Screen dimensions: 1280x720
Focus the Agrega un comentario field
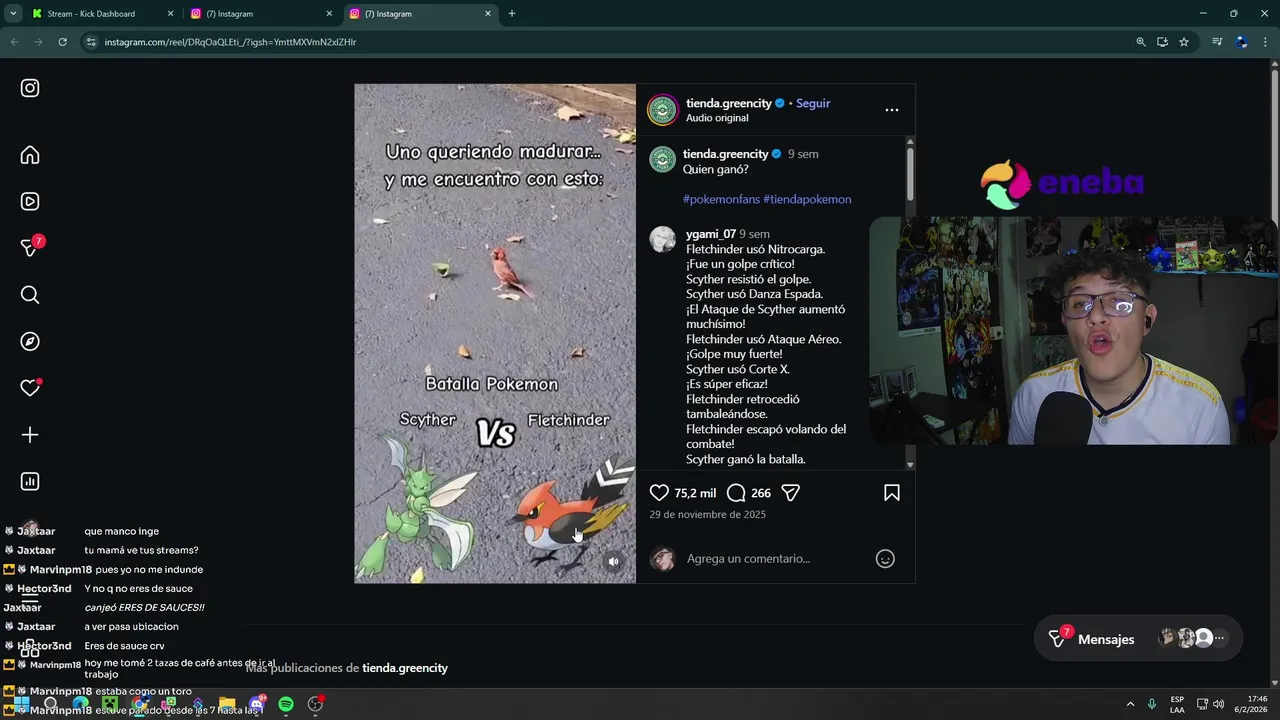[x=775, y=559]
